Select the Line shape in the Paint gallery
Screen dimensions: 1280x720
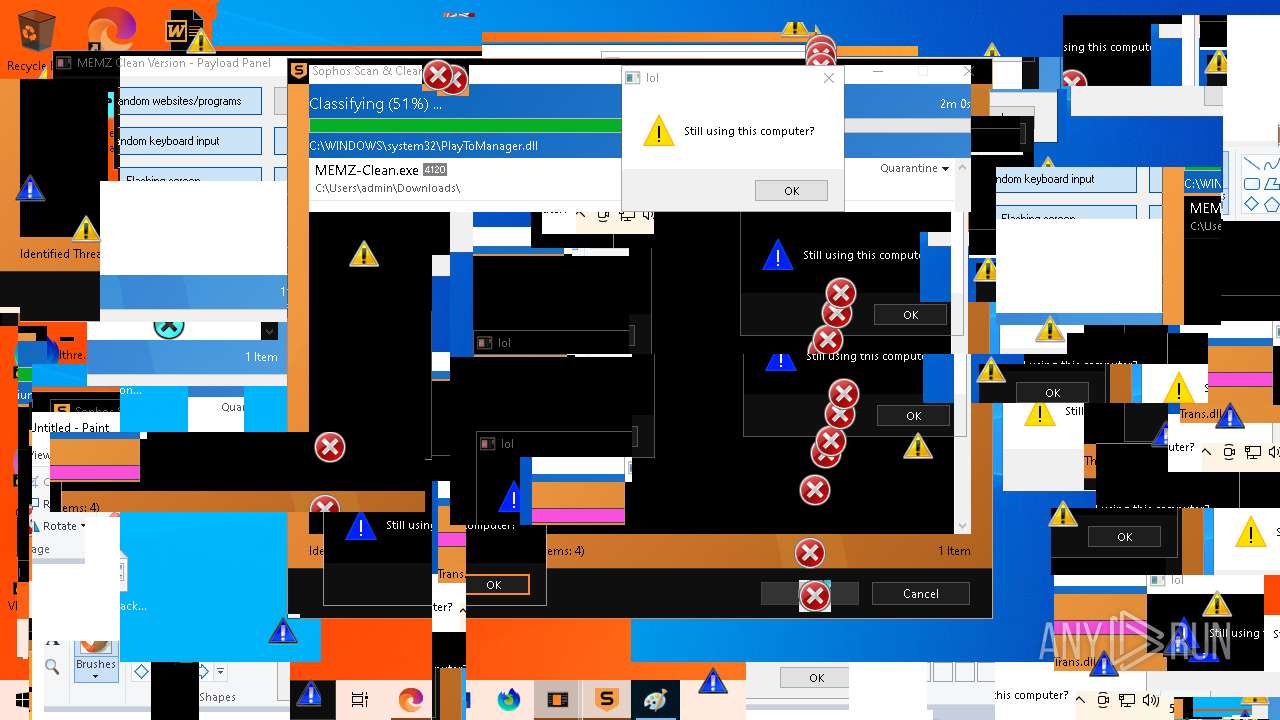(x=1250, y=165)
